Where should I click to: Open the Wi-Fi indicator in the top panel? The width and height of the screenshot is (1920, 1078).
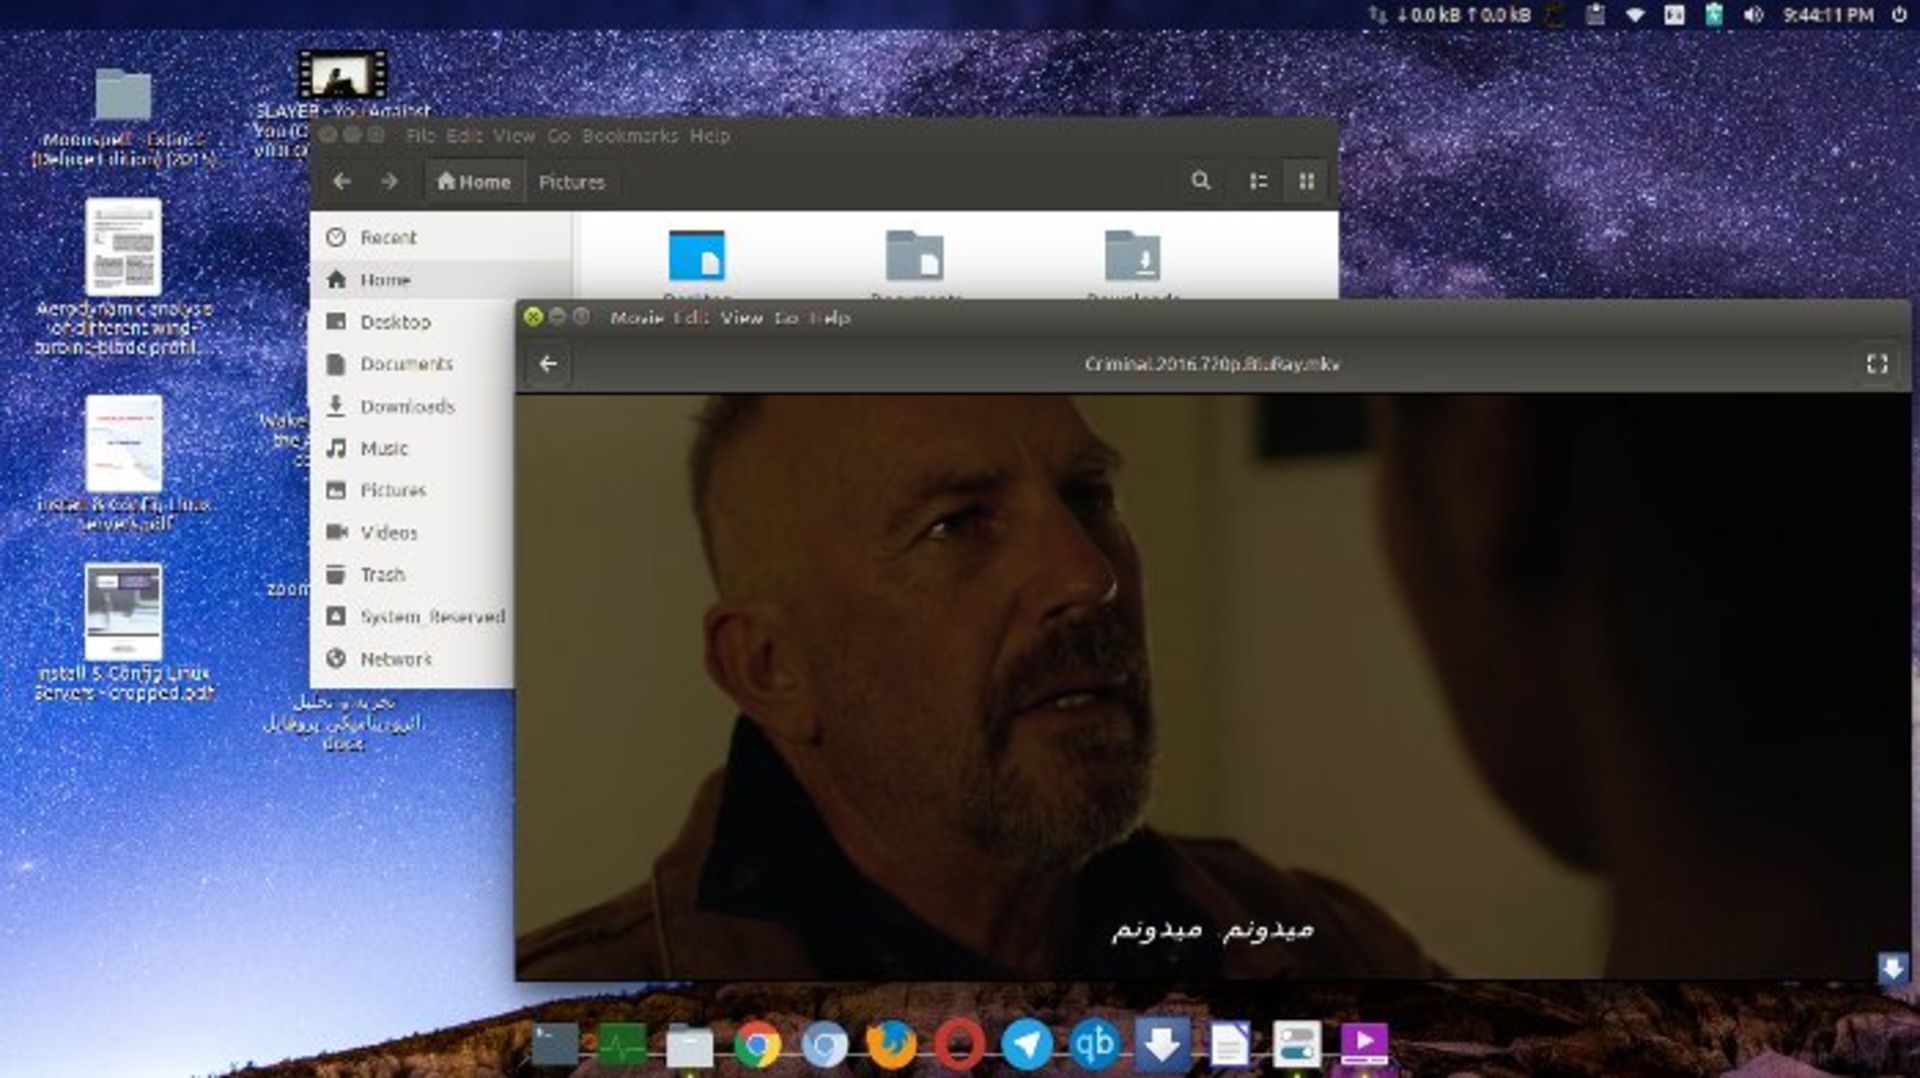[1635, 15]
